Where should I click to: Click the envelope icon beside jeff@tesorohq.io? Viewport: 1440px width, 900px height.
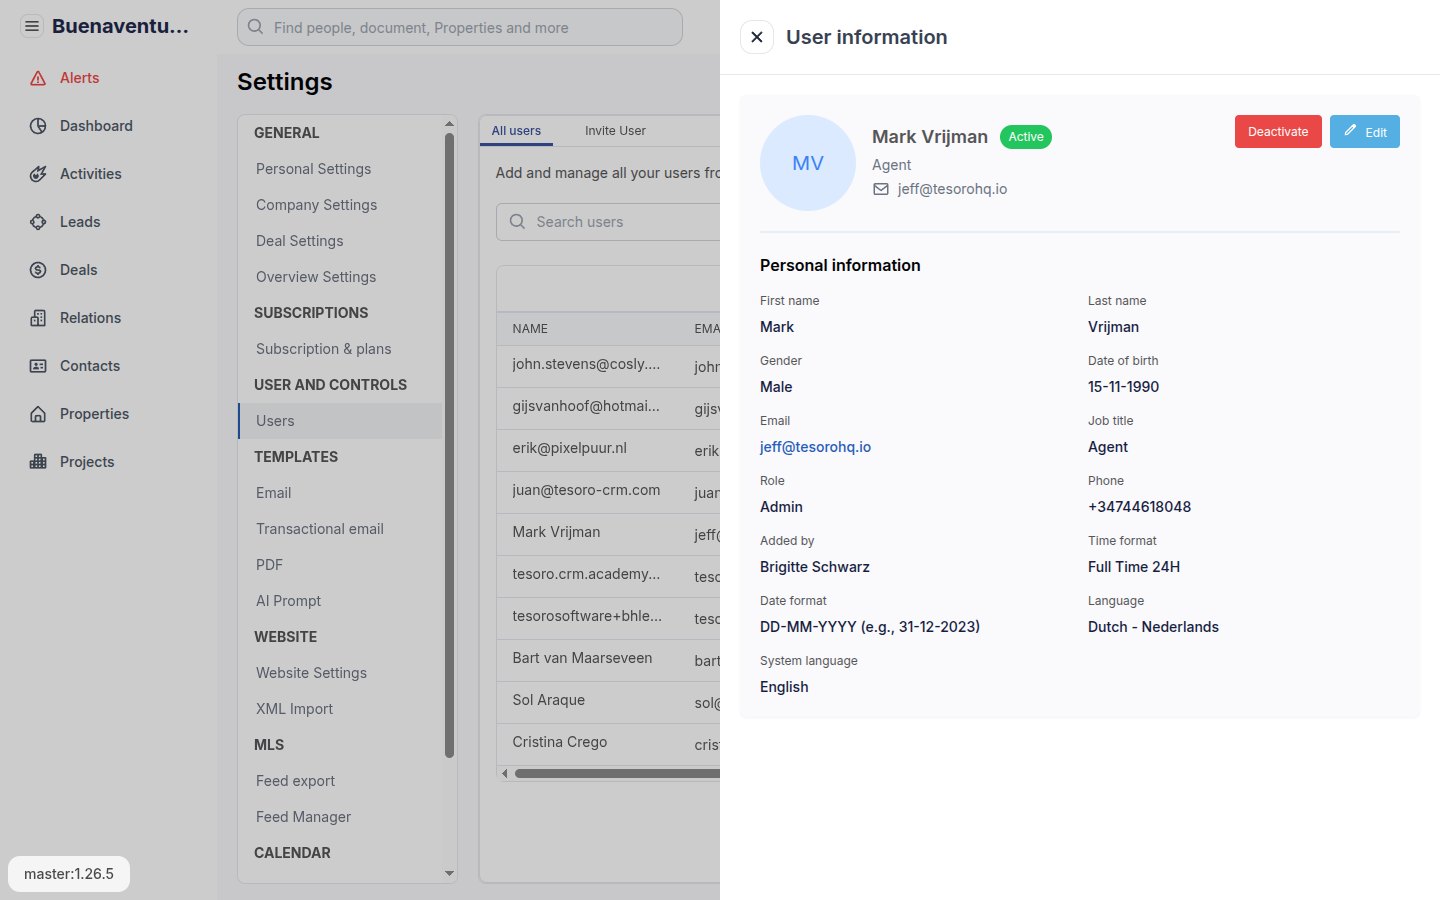coord(881,189)
